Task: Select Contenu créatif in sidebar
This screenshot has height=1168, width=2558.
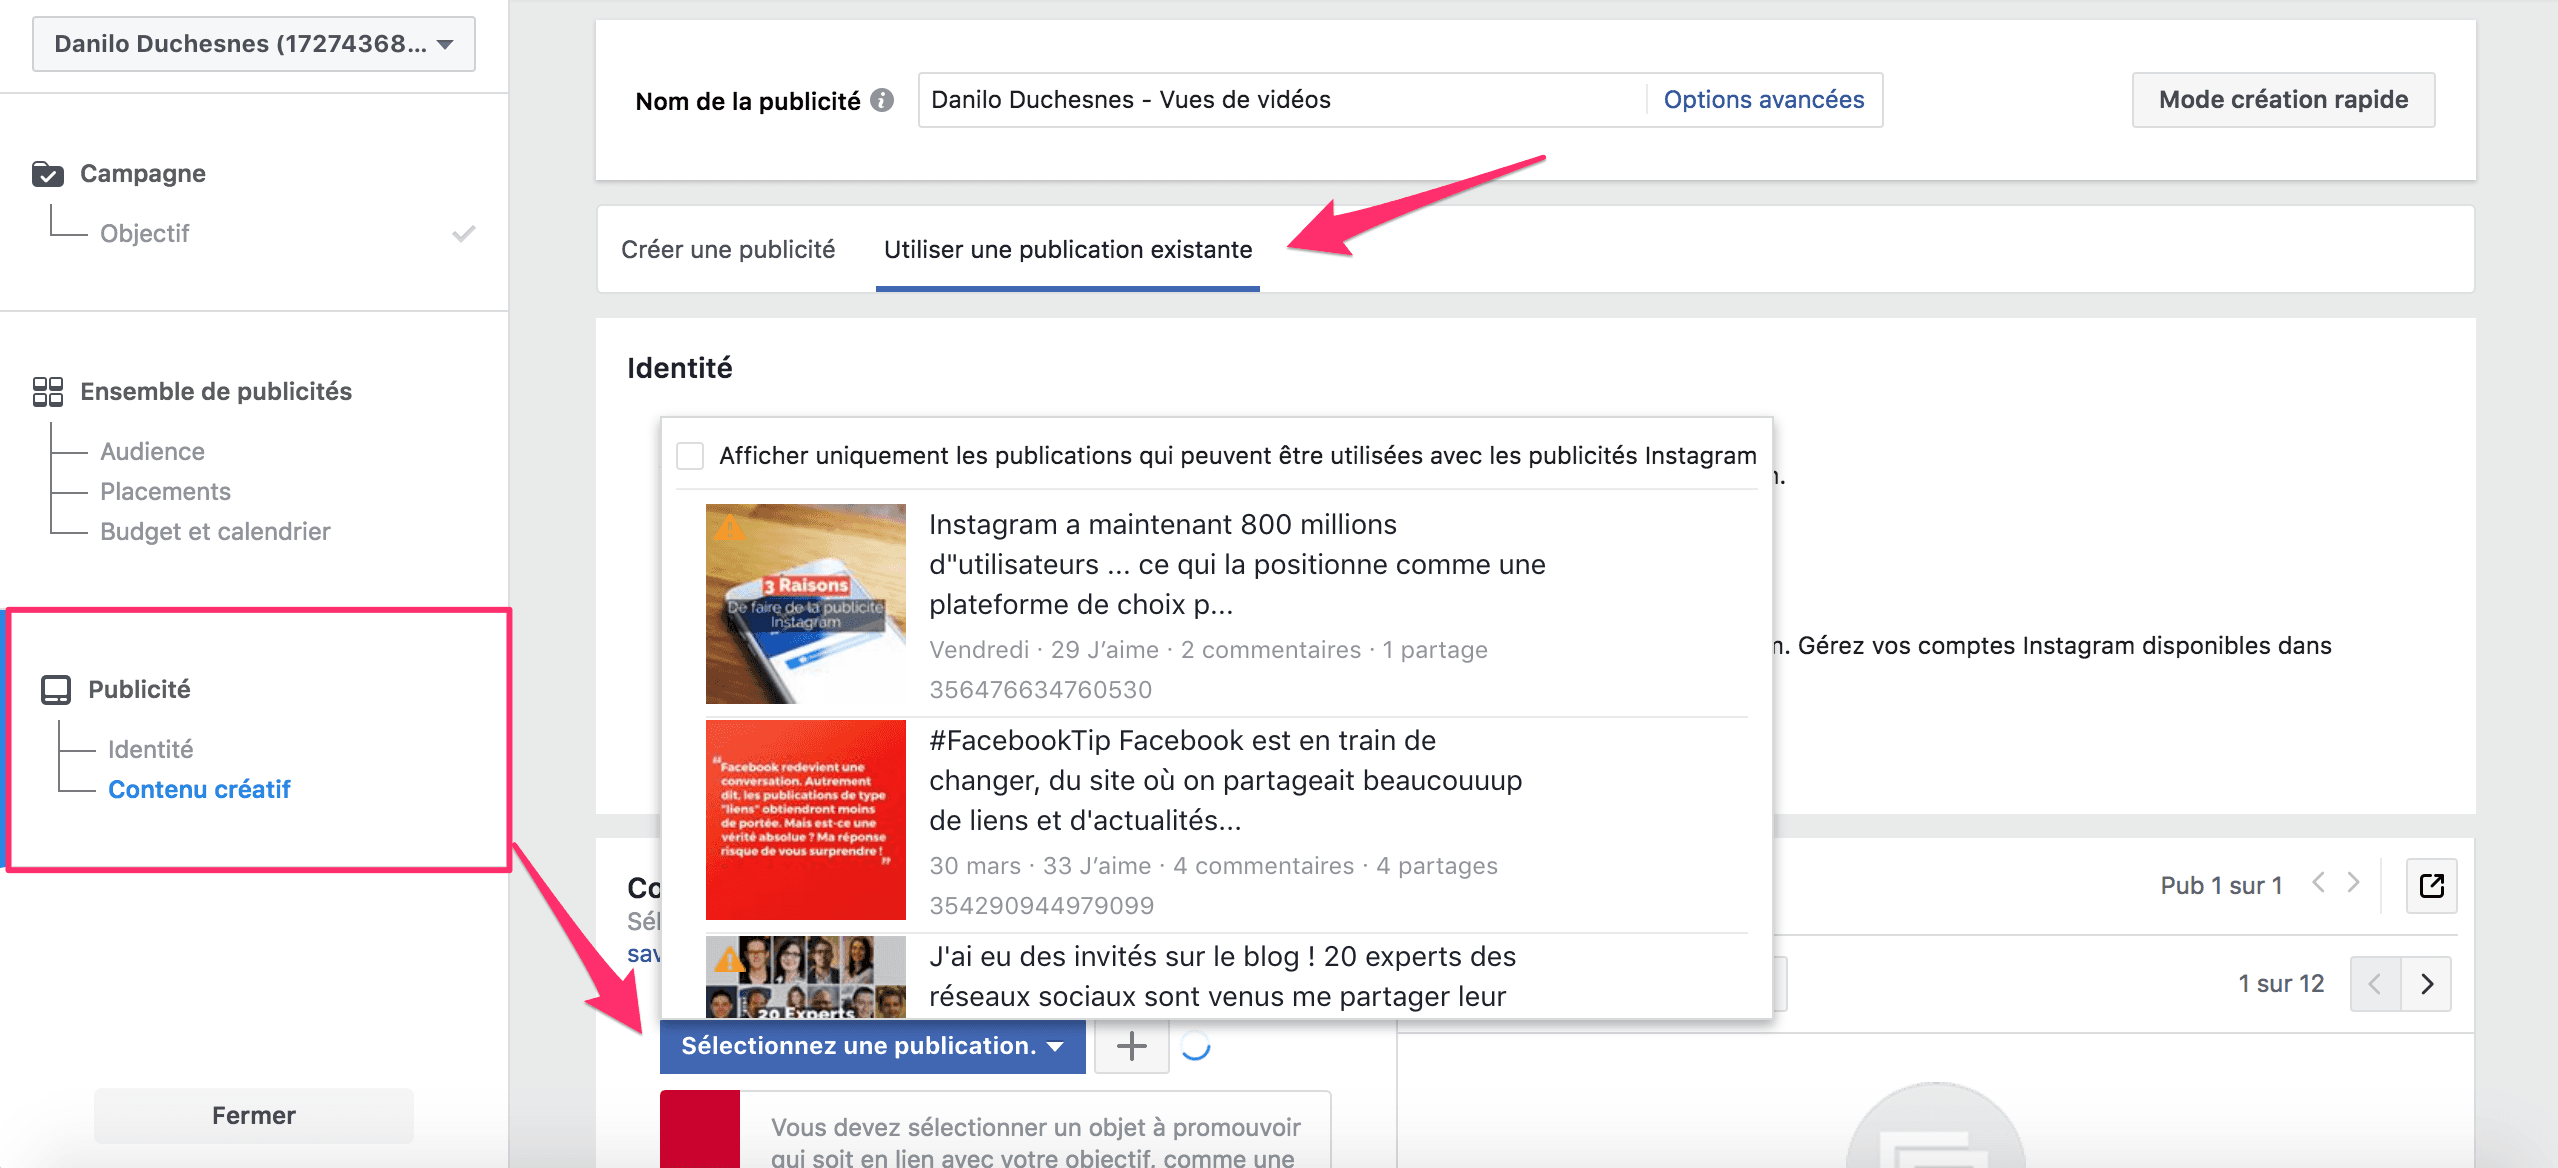Action: click(199, 790)
